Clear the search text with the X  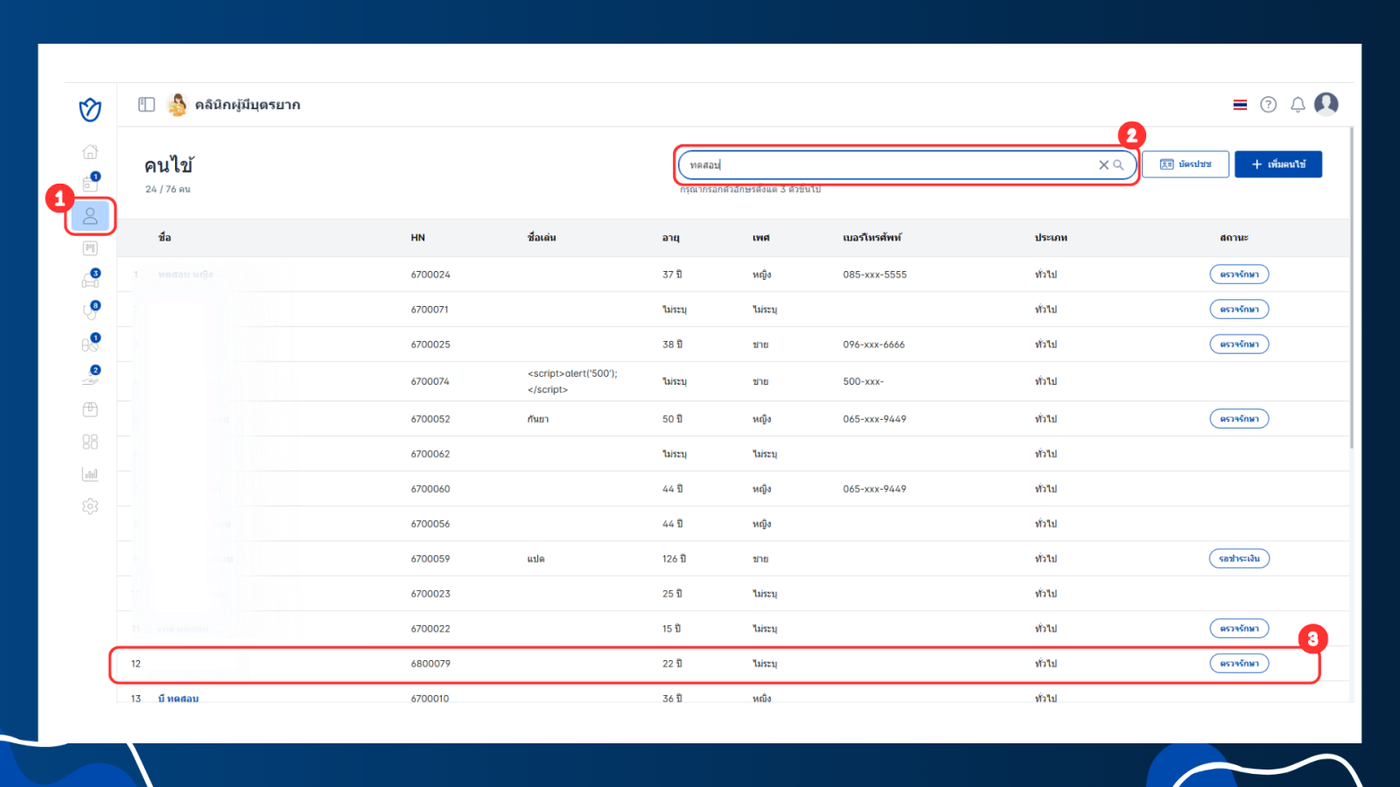tap(1103, 165)
